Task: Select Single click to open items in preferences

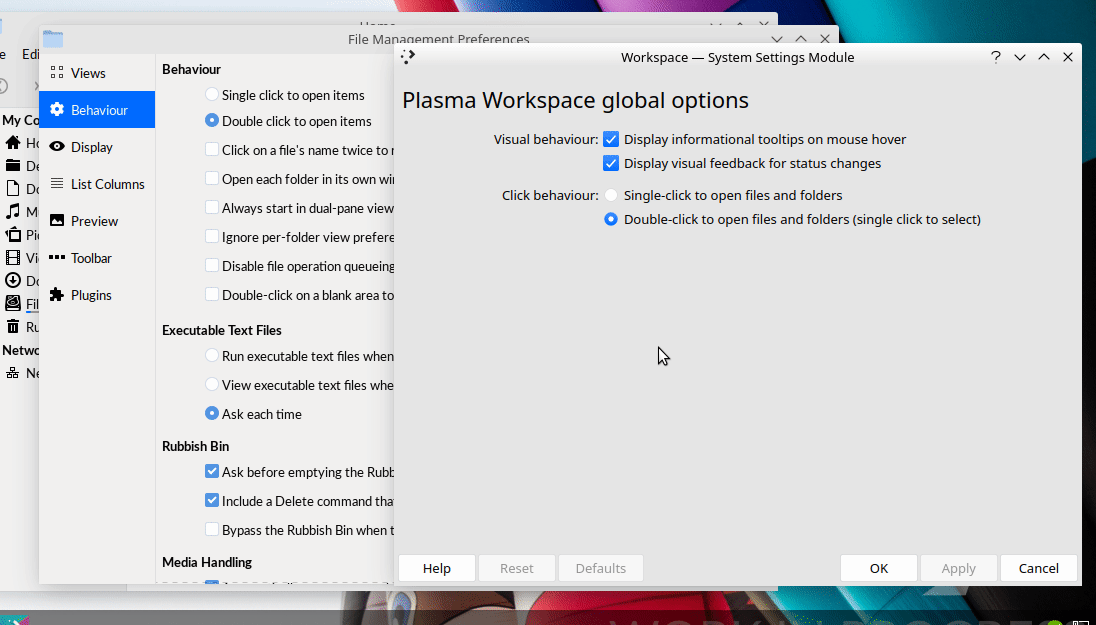Action: click(285, 95)
